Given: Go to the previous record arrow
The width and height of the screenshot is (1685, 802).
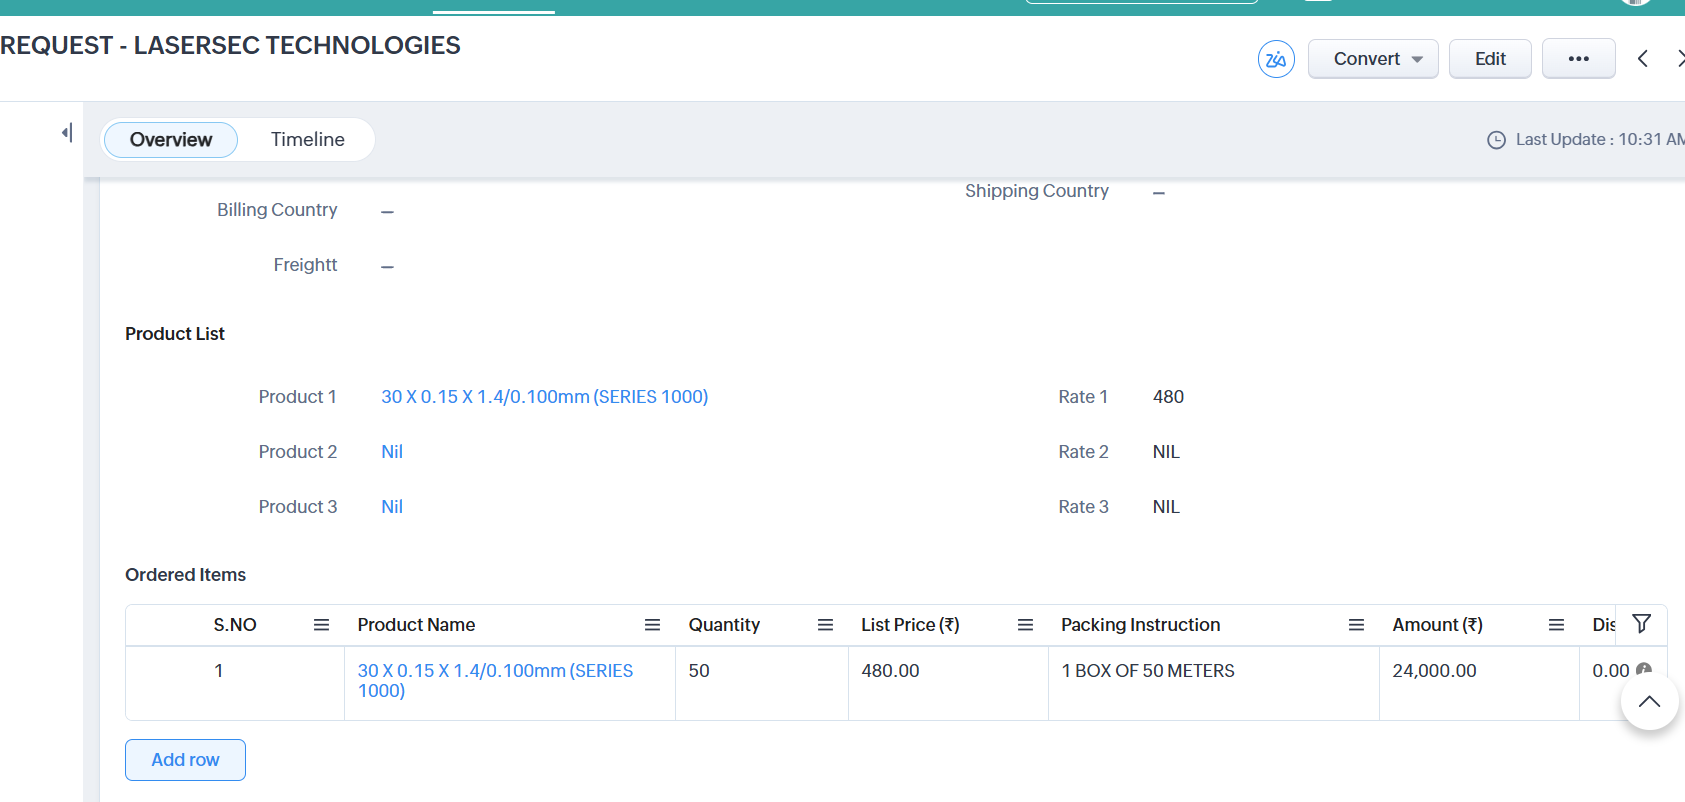Looking at the screenshot, I should (1642, 59).
